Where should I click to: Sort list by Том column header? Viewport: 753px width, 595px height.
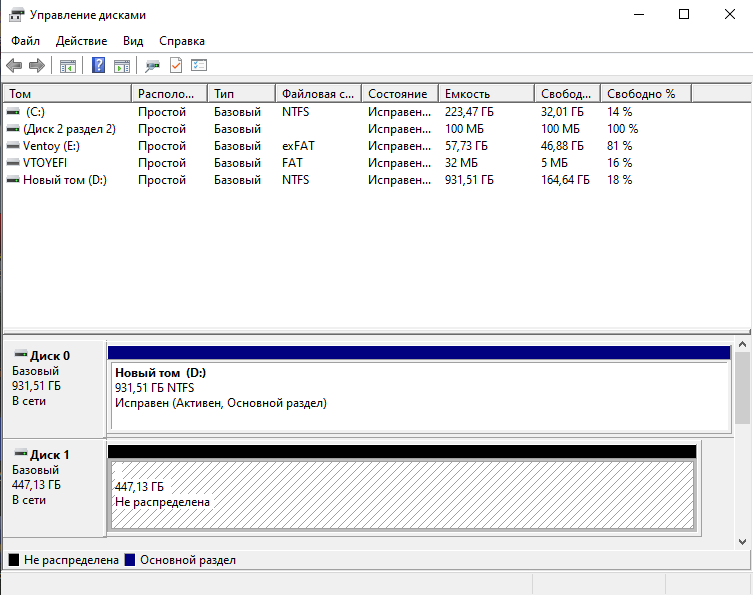[x=66, y=93]
